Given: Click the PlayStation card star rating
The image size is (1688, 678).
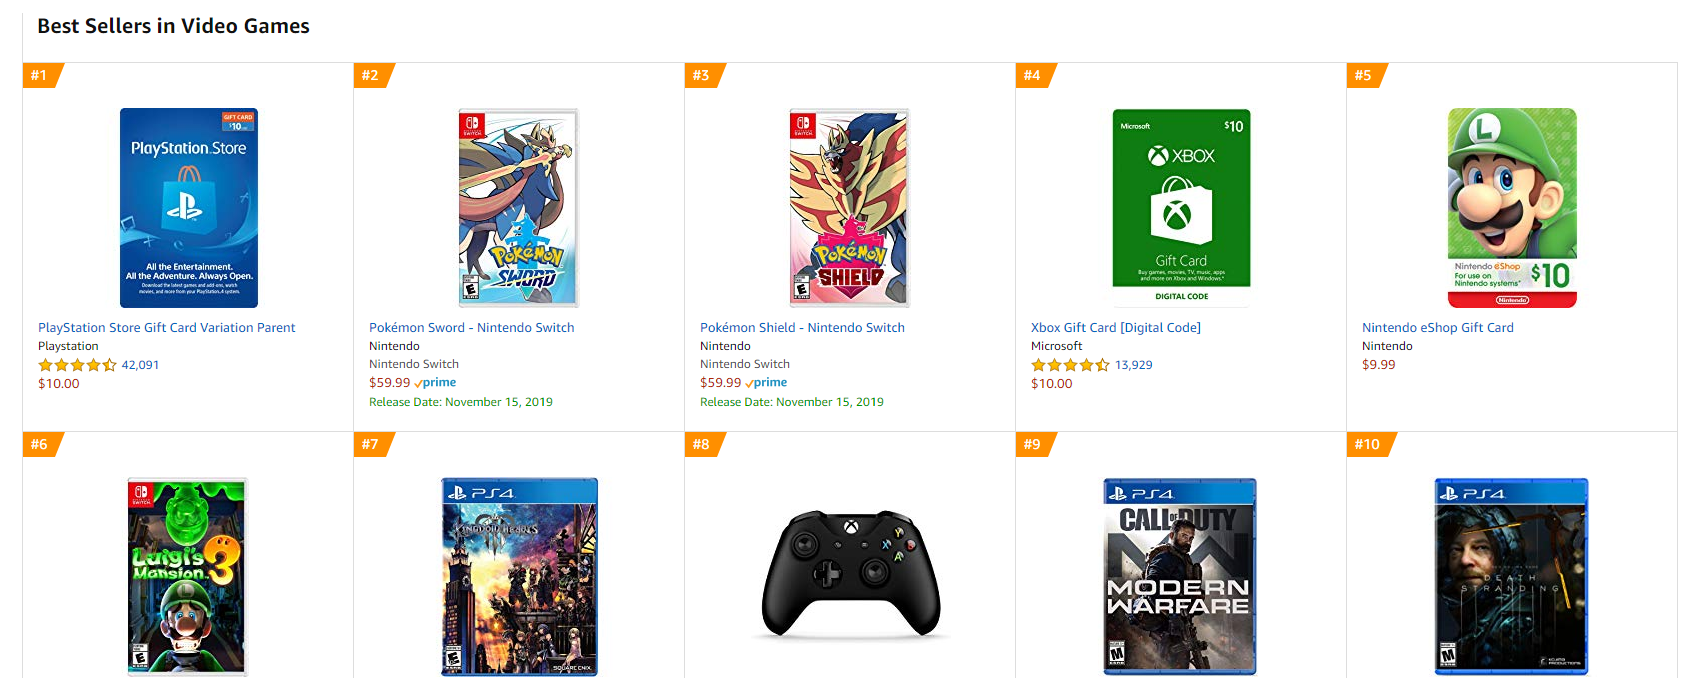Looking at the screenshot, I should [x=77, y=365].
